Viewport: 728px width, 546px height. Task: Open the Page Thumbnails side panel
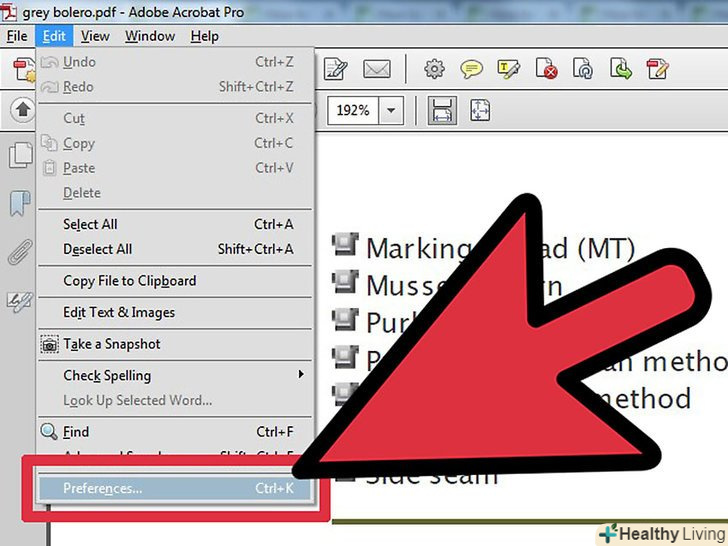pos(21,155)
